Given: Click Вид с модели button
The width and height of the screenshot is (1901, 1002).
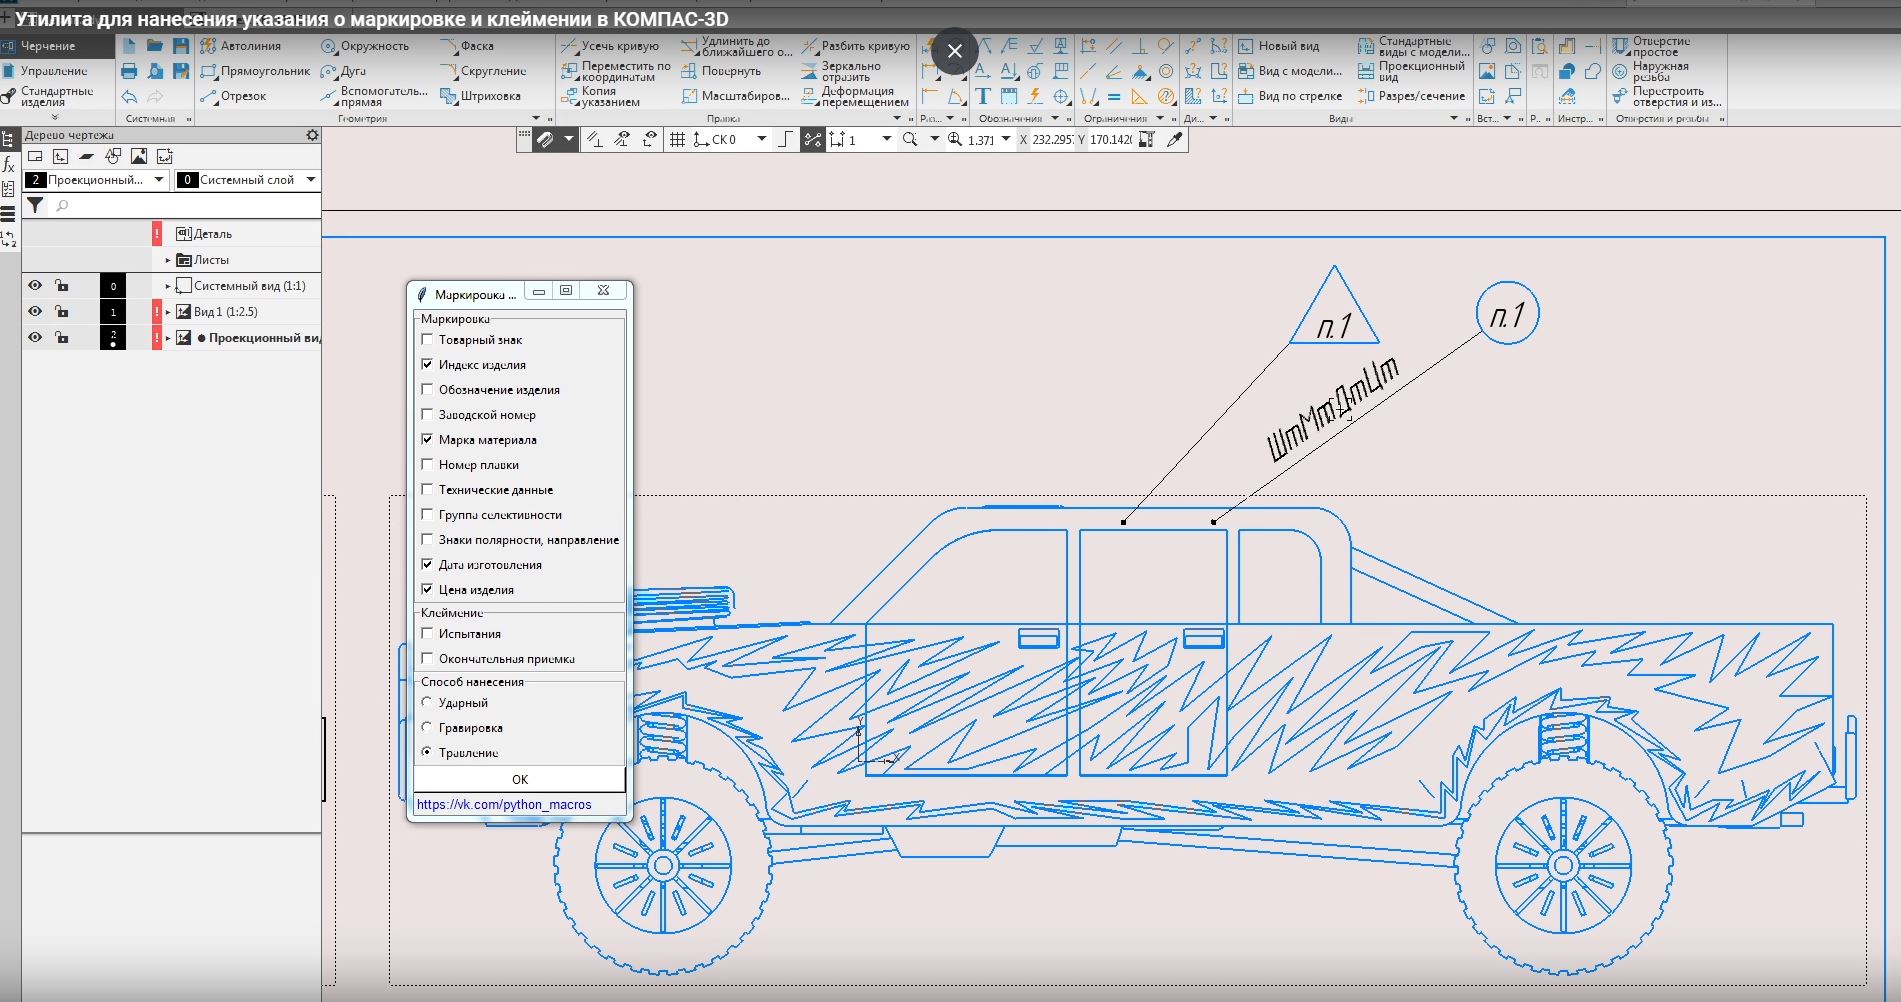Looking at the screenshot, I should [x=1290, y=71].
